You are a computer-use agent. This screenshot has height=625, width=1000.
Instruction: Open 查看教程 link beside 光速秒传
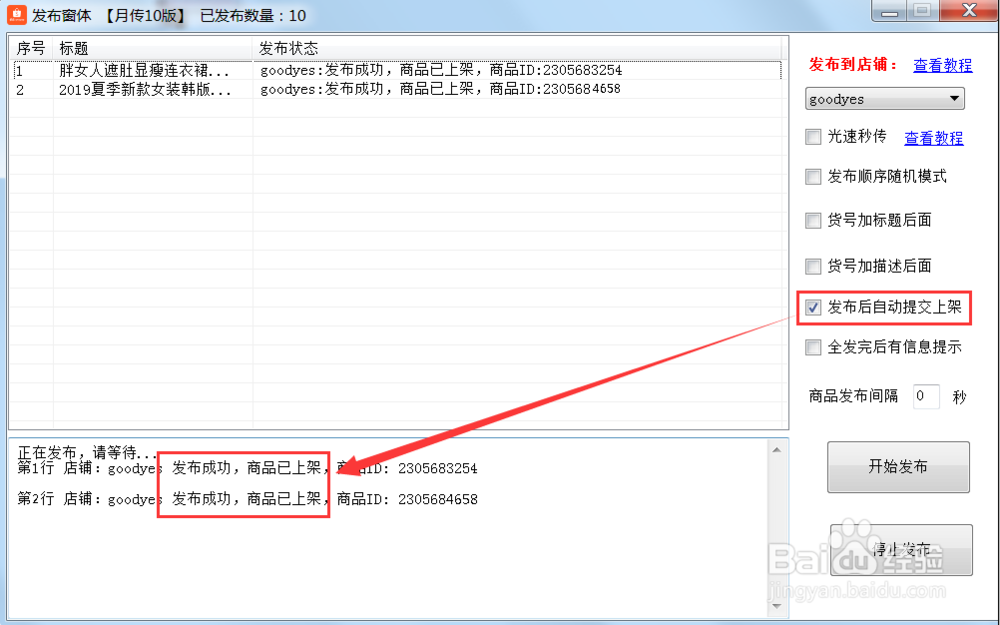[x=933, y=138]
